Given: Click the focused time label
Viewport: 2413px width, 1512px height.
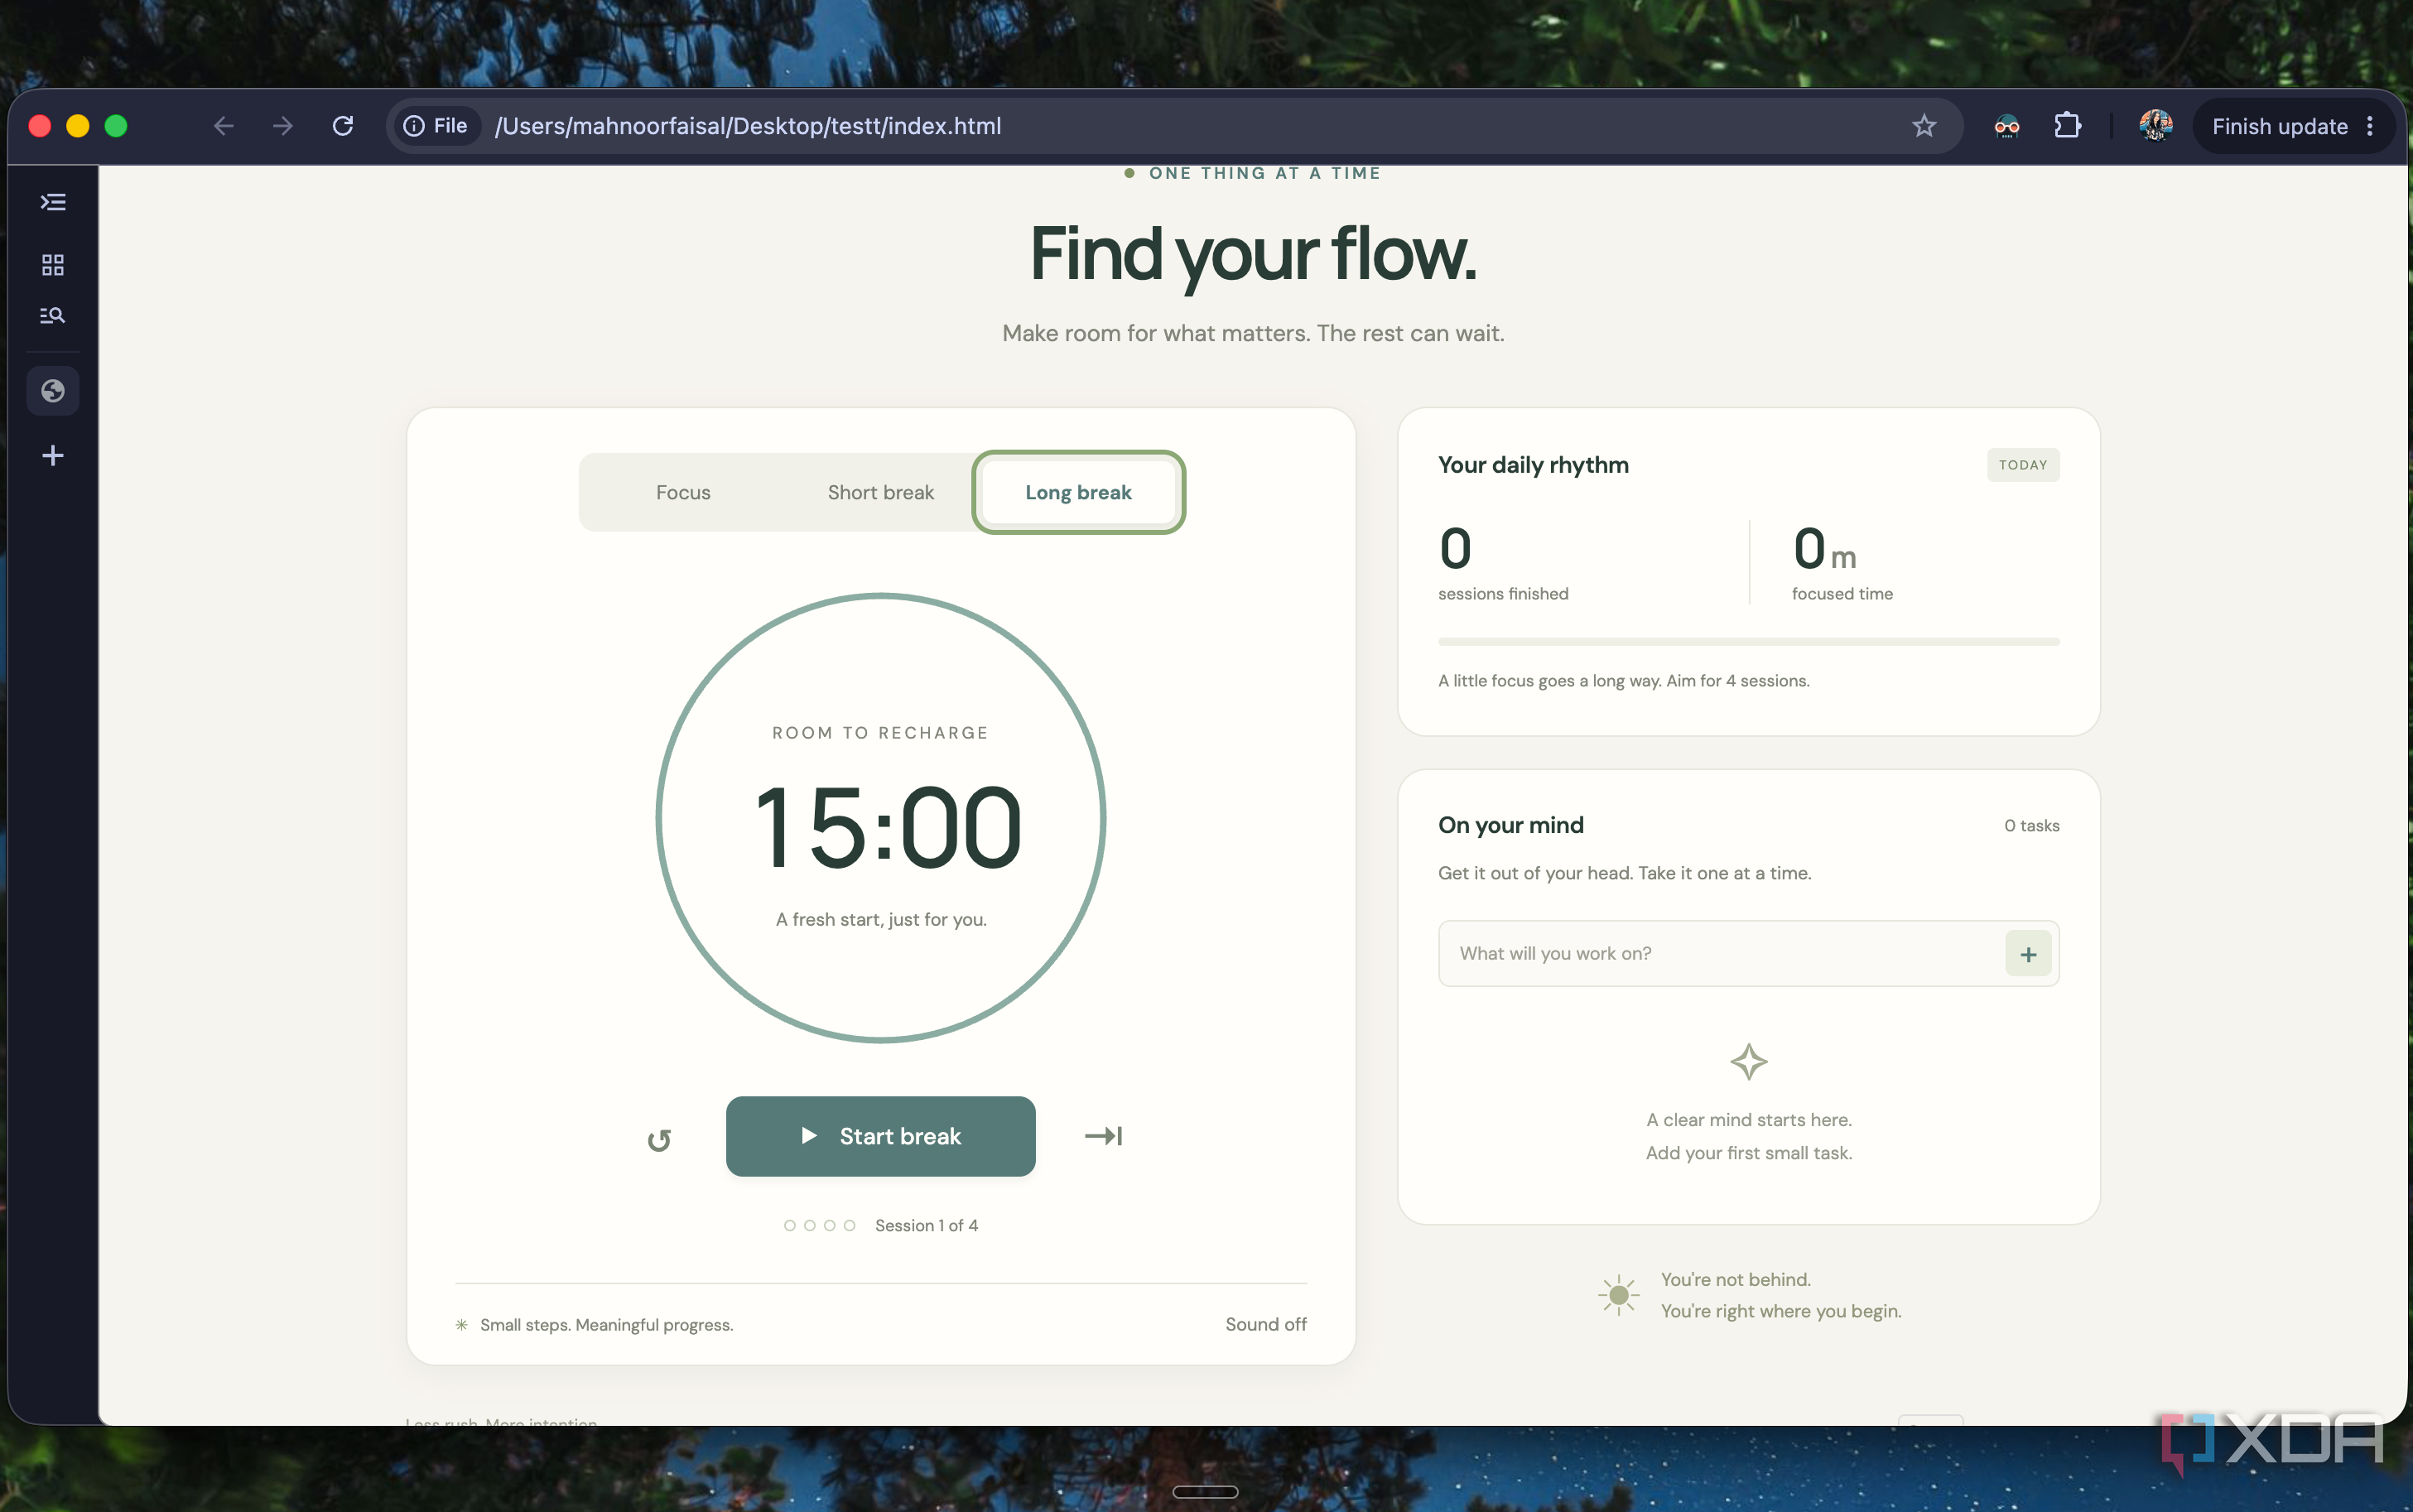Looking at the screenshot, I should [1842, 594].
